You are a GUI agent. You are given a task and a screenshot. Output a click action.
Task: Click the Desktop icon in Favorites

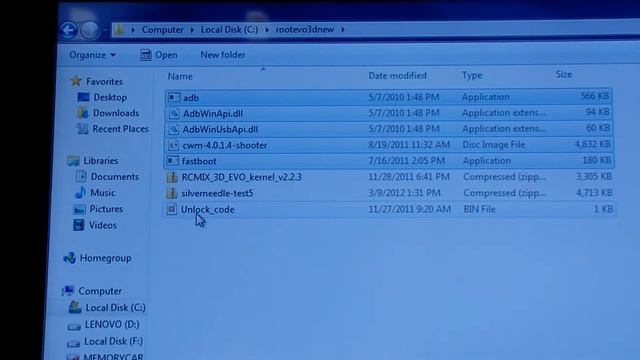83,97
